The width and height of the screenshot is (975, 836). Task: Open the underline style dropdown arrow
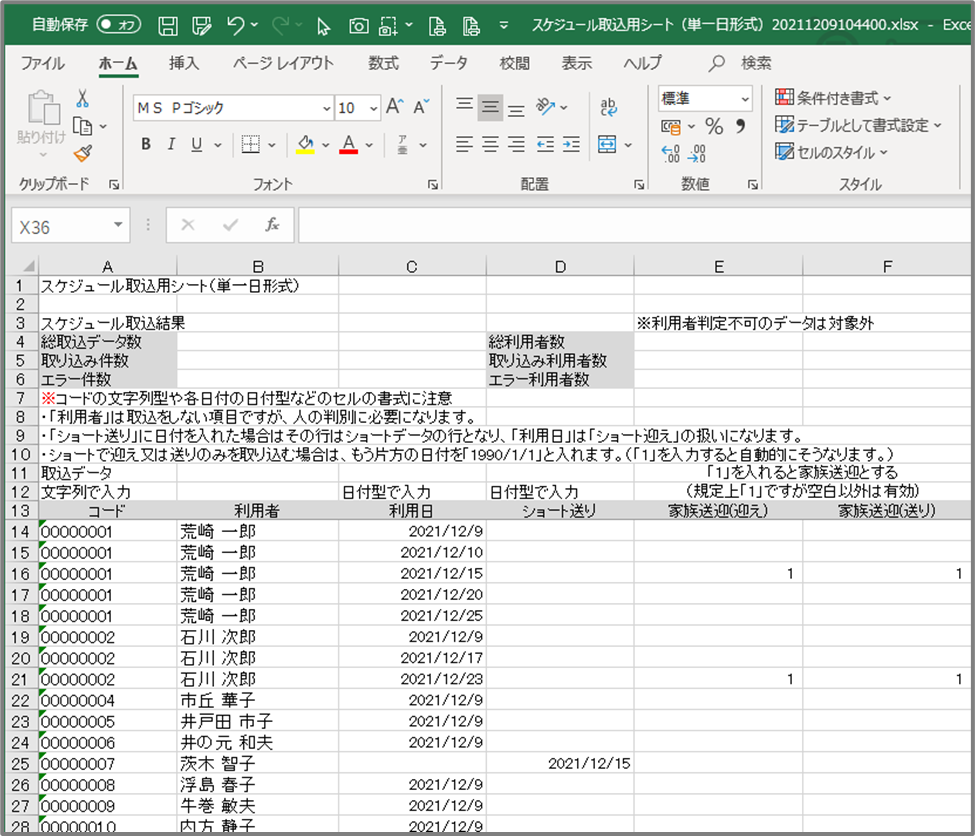pyautogui.click(x=218, y=145)
